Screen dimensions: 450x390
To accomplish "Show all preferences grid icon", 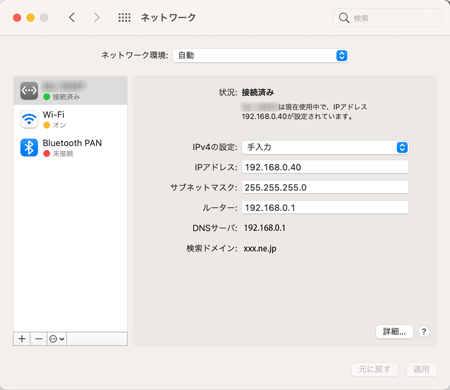I will click(124, 17).
